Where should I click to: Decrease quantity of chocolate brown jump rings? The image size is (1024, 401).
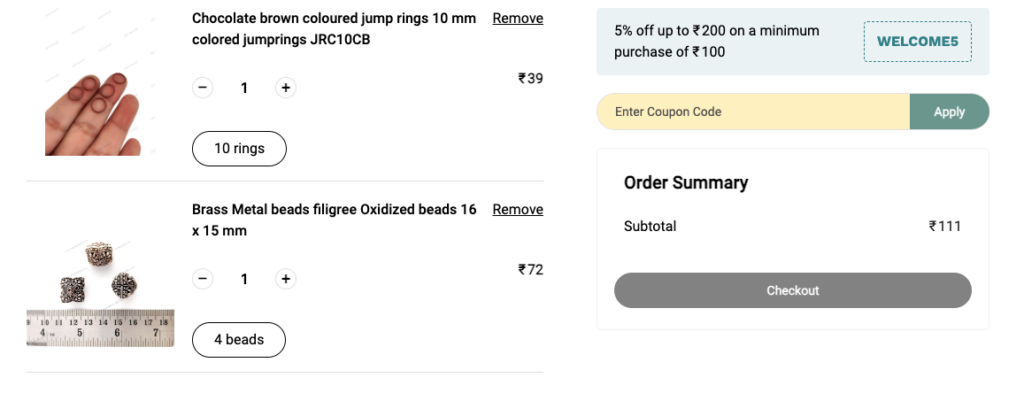pos(203,88)
